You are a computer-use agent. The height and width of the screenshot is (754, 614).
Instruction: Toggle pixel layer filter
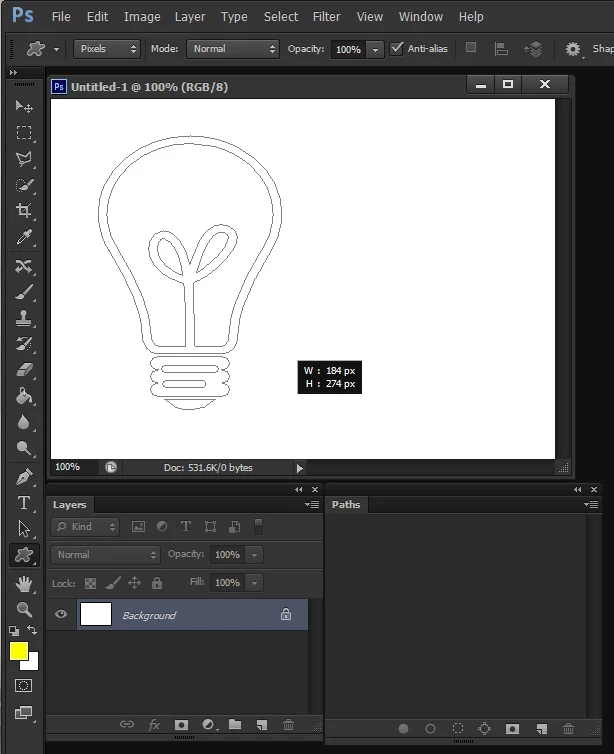[138, 527]
